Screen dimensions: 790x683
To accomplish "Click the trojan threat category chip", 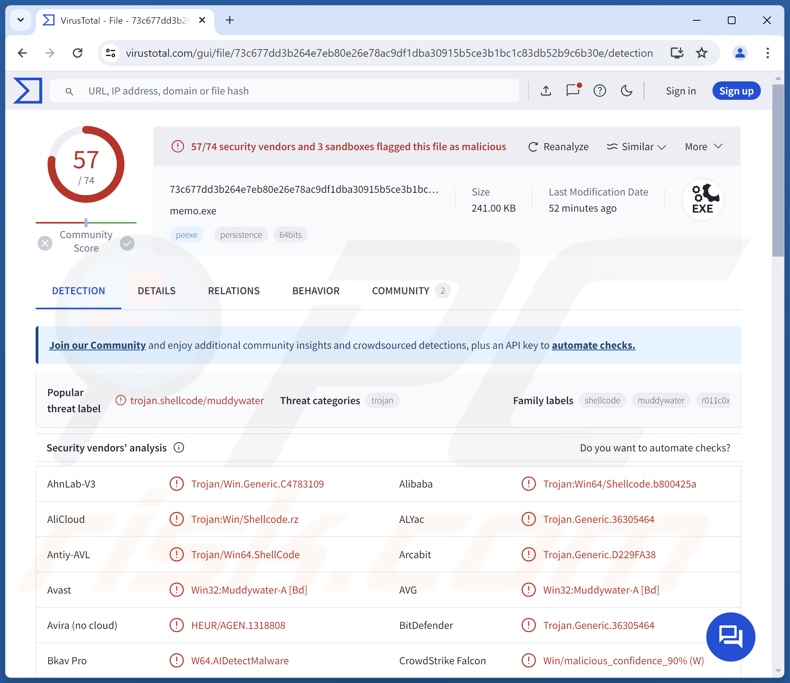I will [x=382, y=400].
